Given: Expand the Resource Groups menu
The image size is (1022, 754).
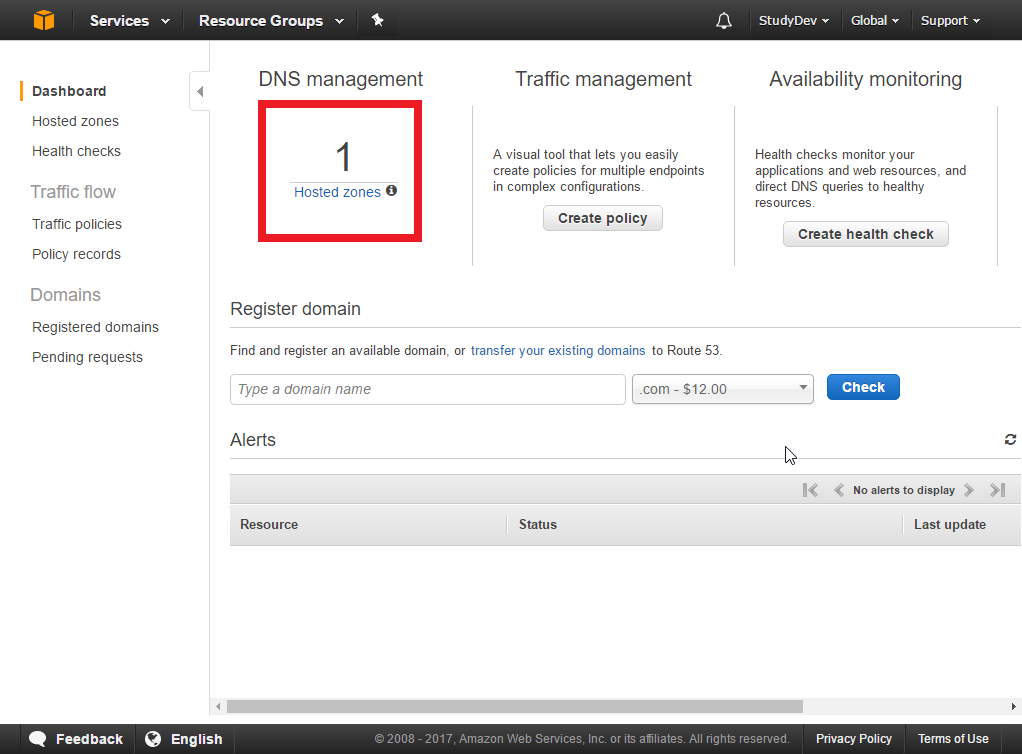Looking at the screenshot, I should [271, 20].
